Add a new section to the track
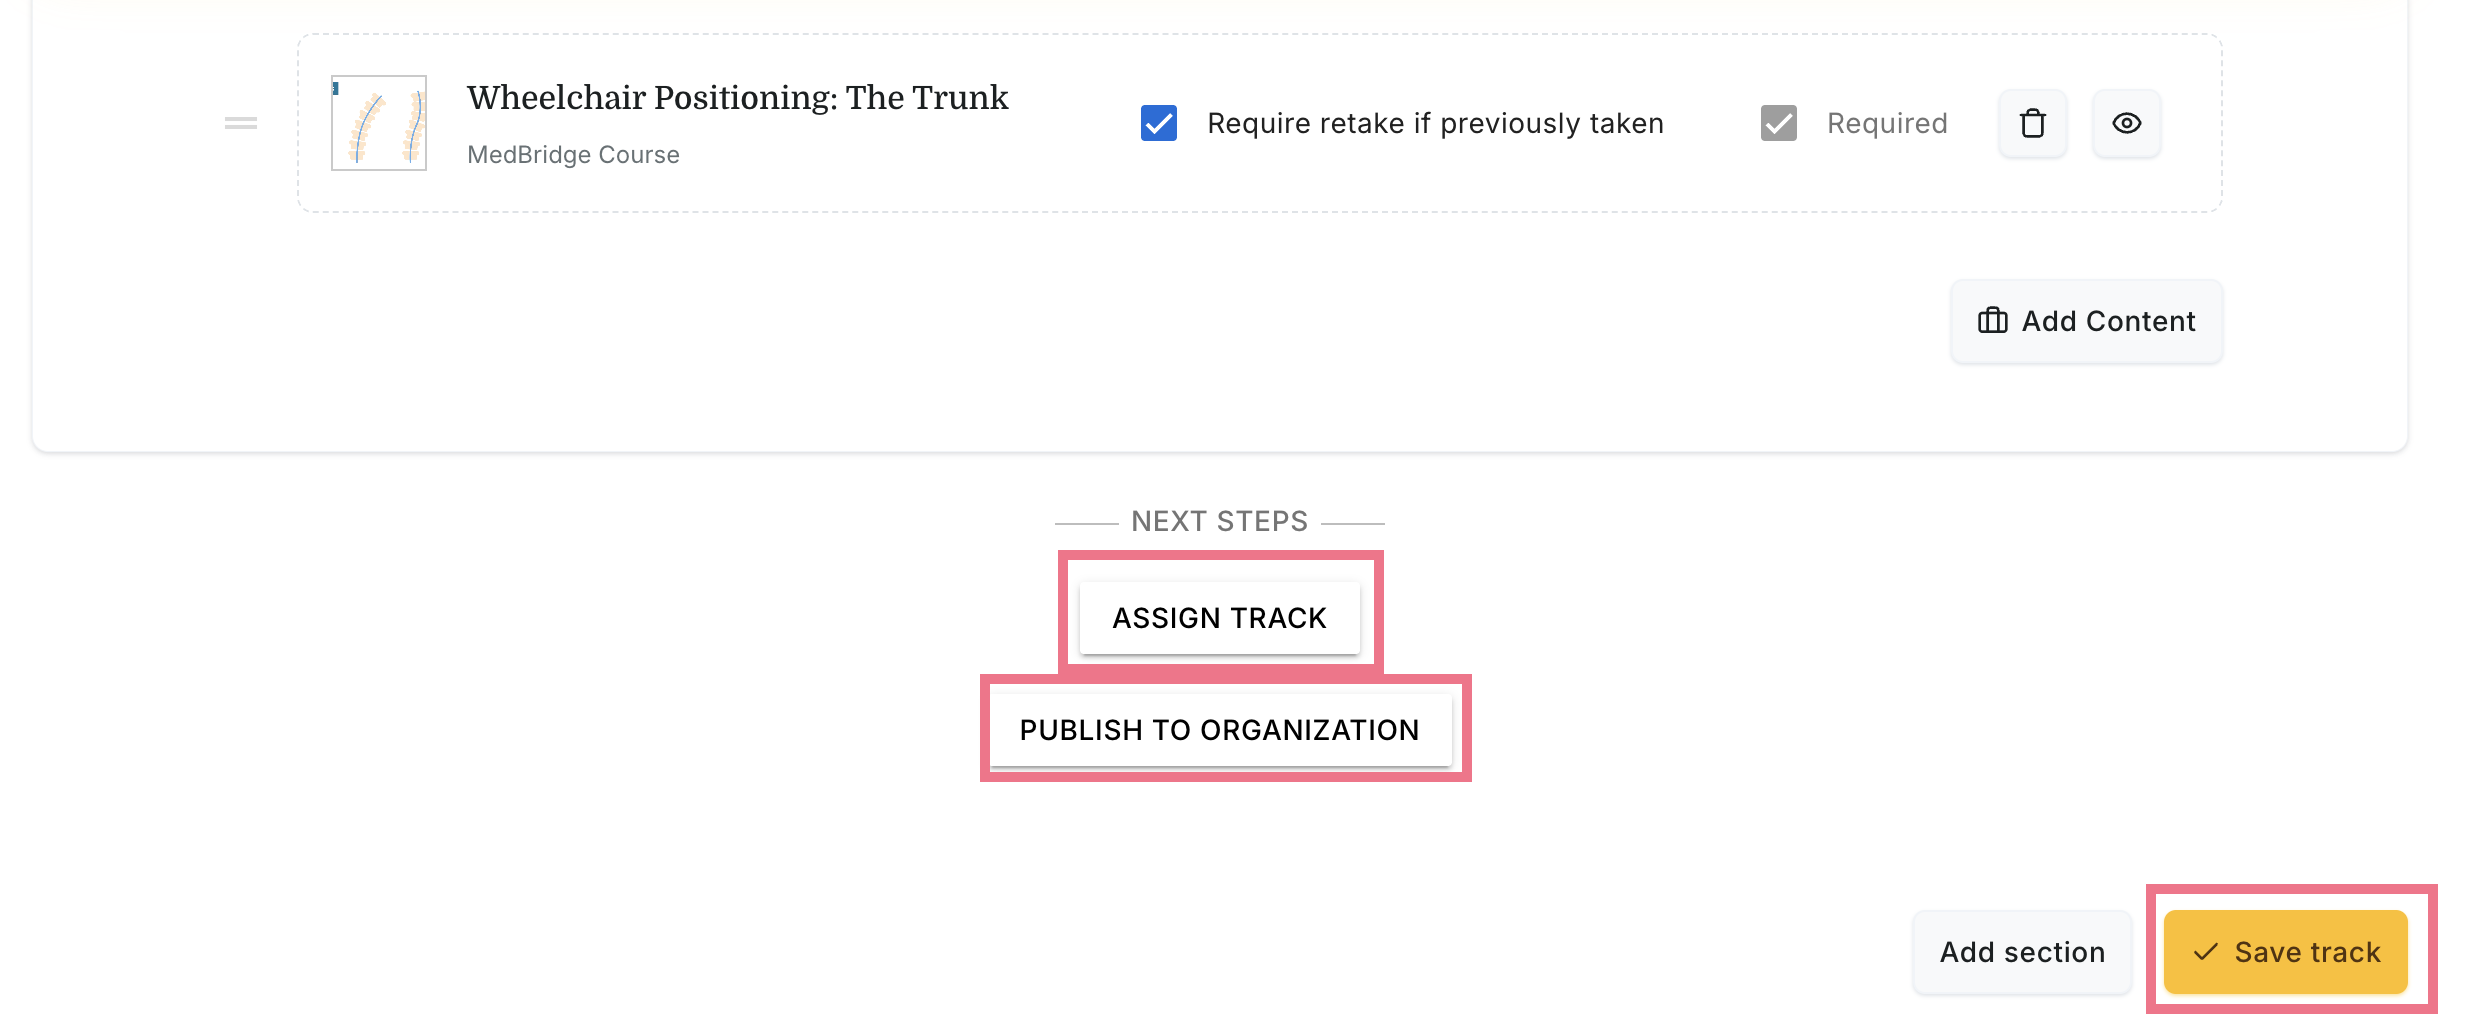The height and width of the screenshot is (1026, 2474). coord(2022,952)
